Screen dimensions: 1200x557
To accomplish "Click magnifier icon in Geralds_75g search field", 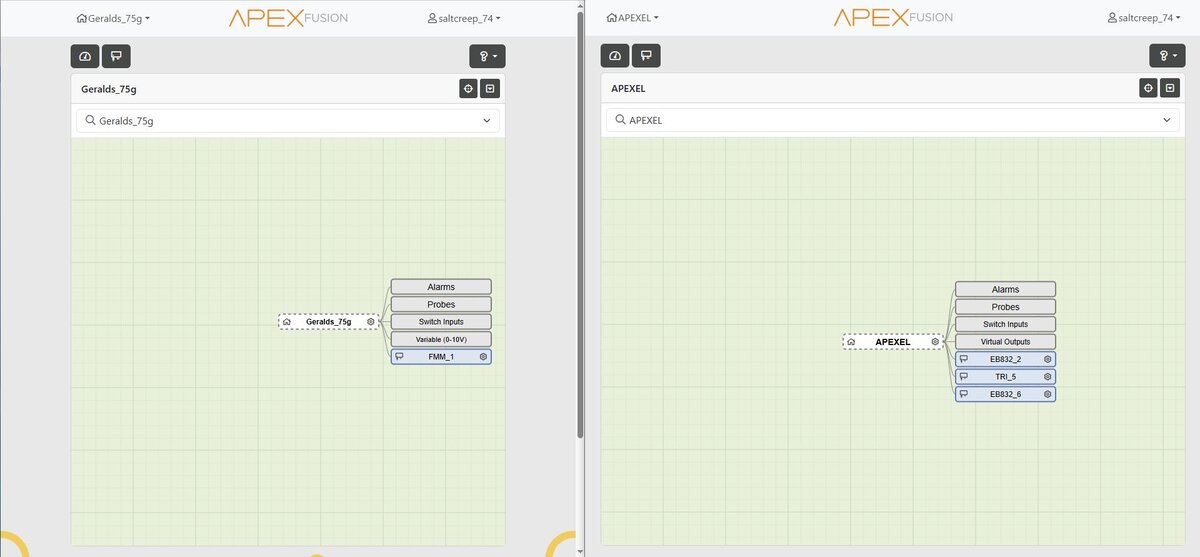I will point(90,120).
